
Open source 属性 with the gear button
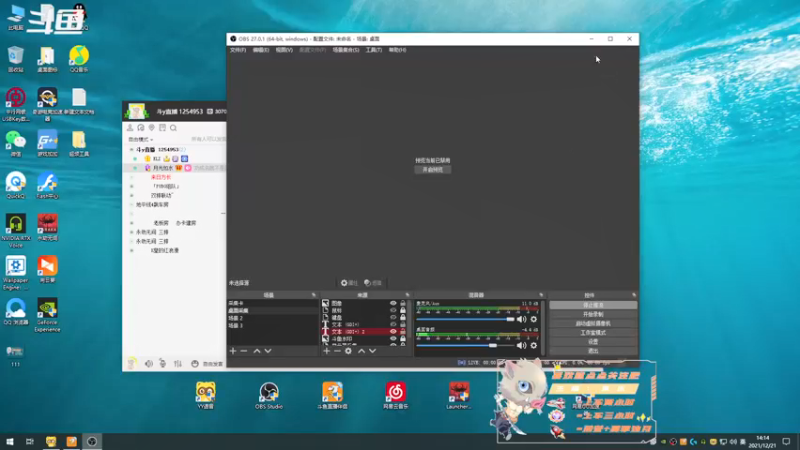(349, 283)
